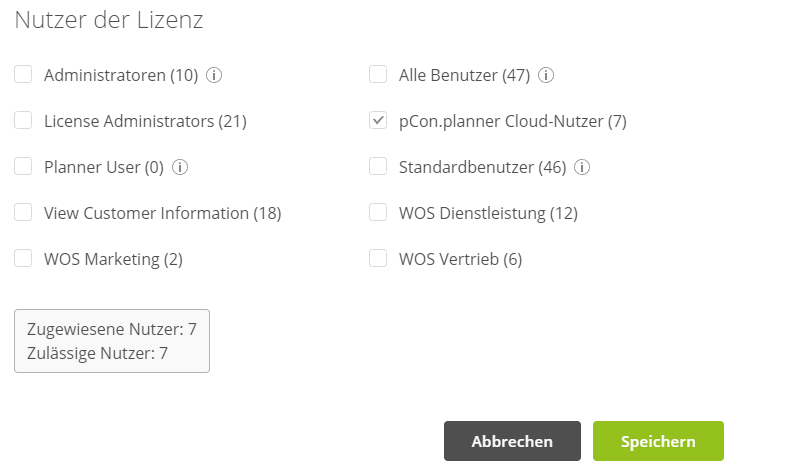This screenshot has height=476, width=802.
Task: Save changes with Speichern button
Action: [658, 441]
